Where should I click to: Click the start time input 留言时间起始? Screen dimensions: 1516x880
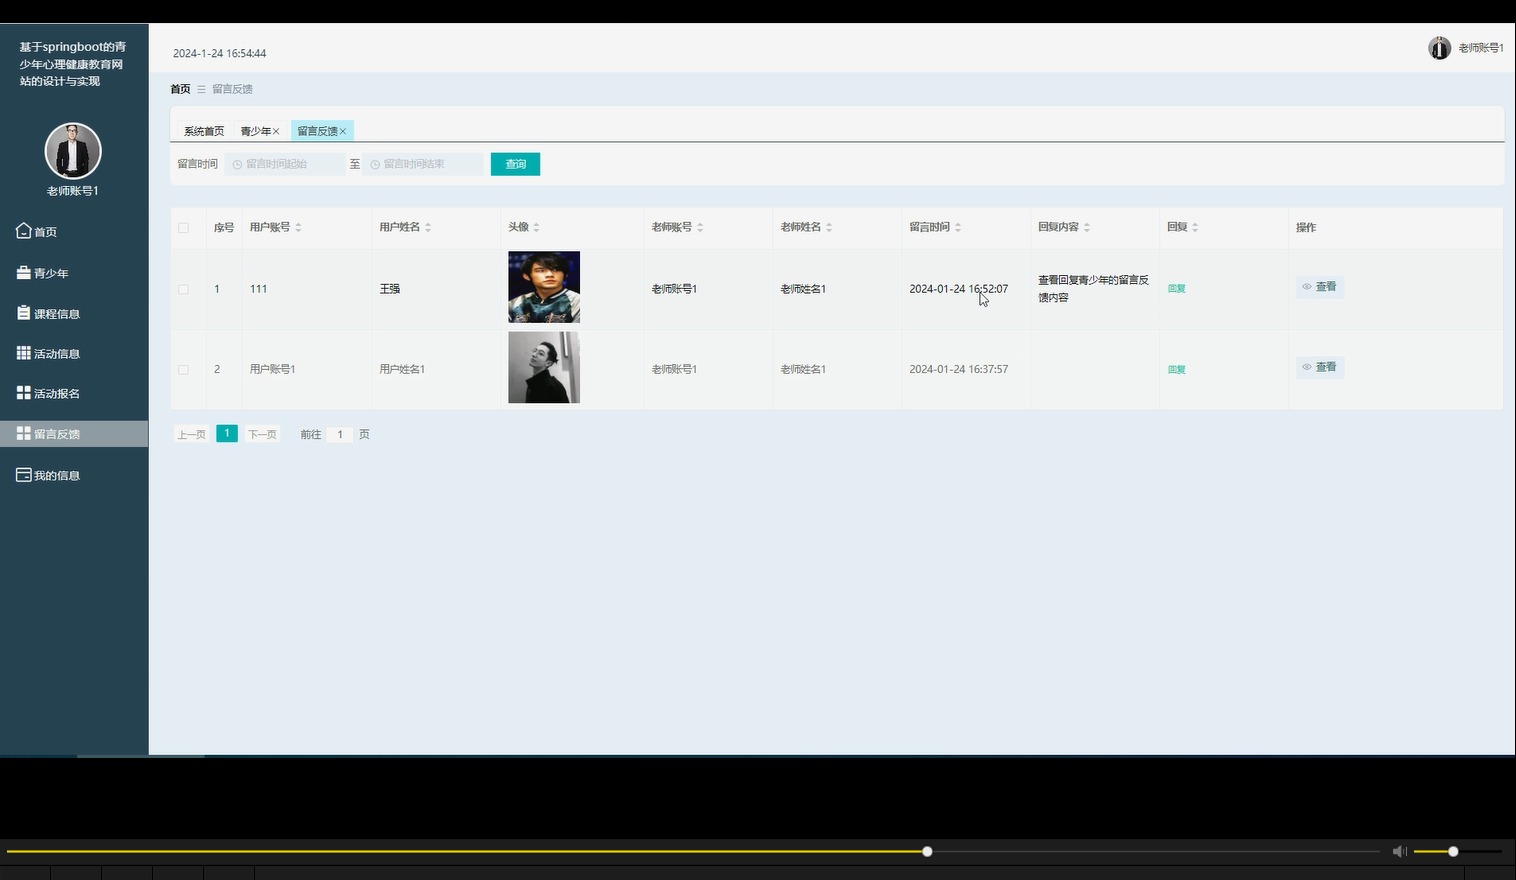pyautogui.click(x=285, y=164)
